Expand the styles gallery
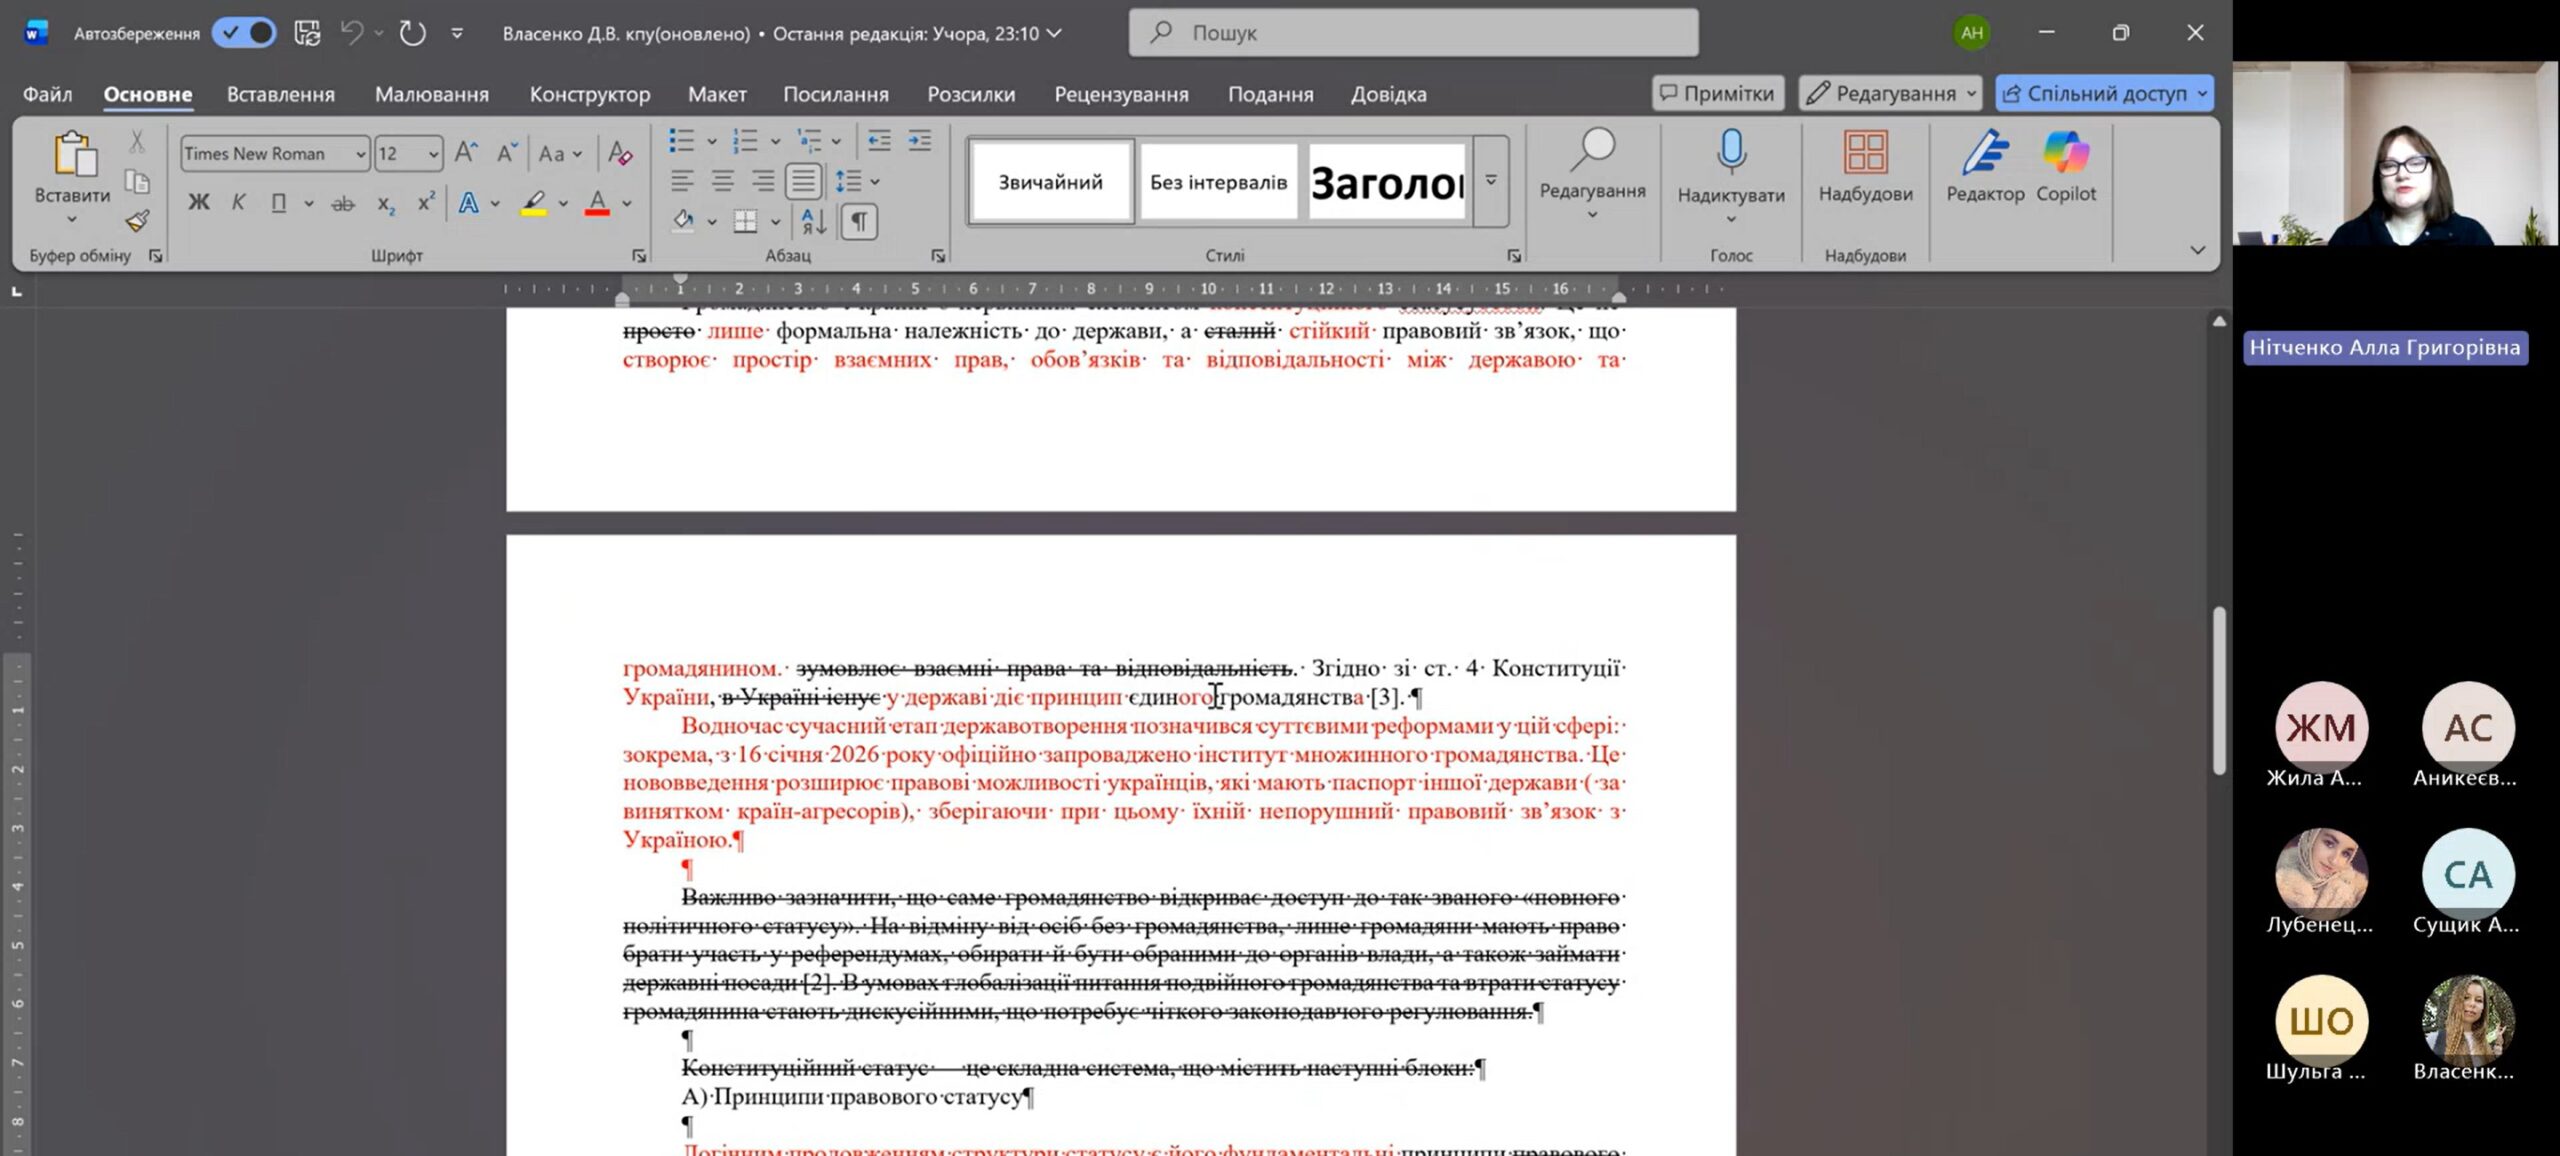This screenshot has height=1156, width=2560. [x=1490, y=181]
